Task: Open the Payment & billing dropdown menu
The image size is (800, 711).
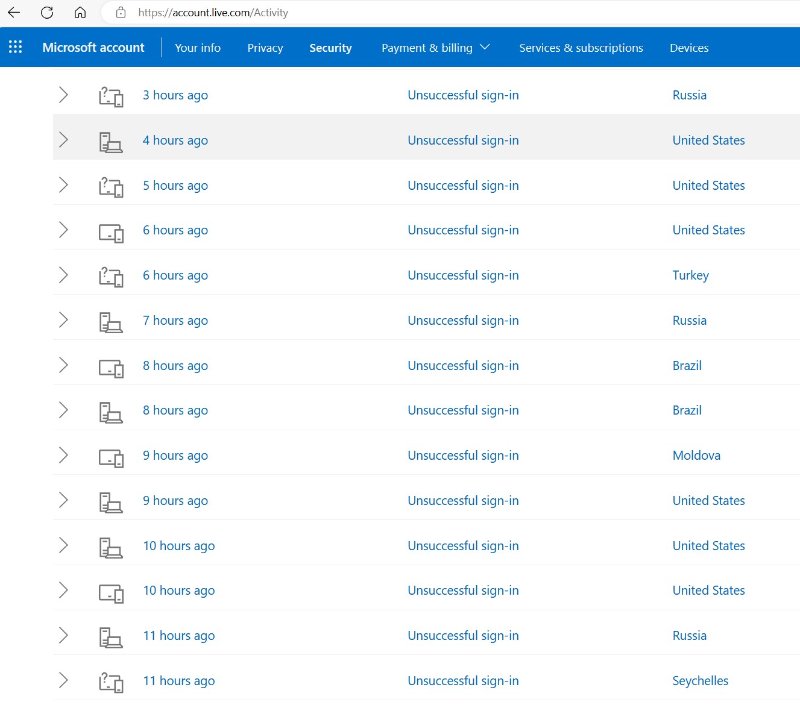Action: point(435,47)
